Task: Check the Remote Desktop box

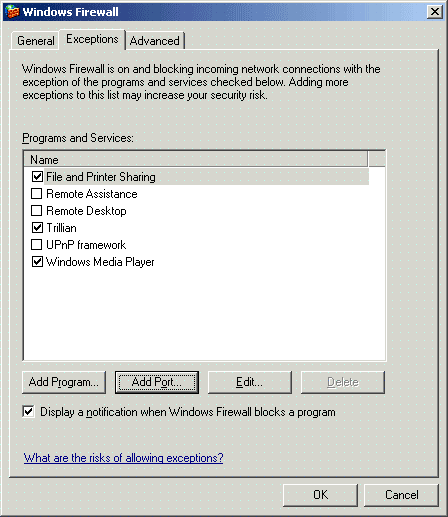Action: point(36,210)
